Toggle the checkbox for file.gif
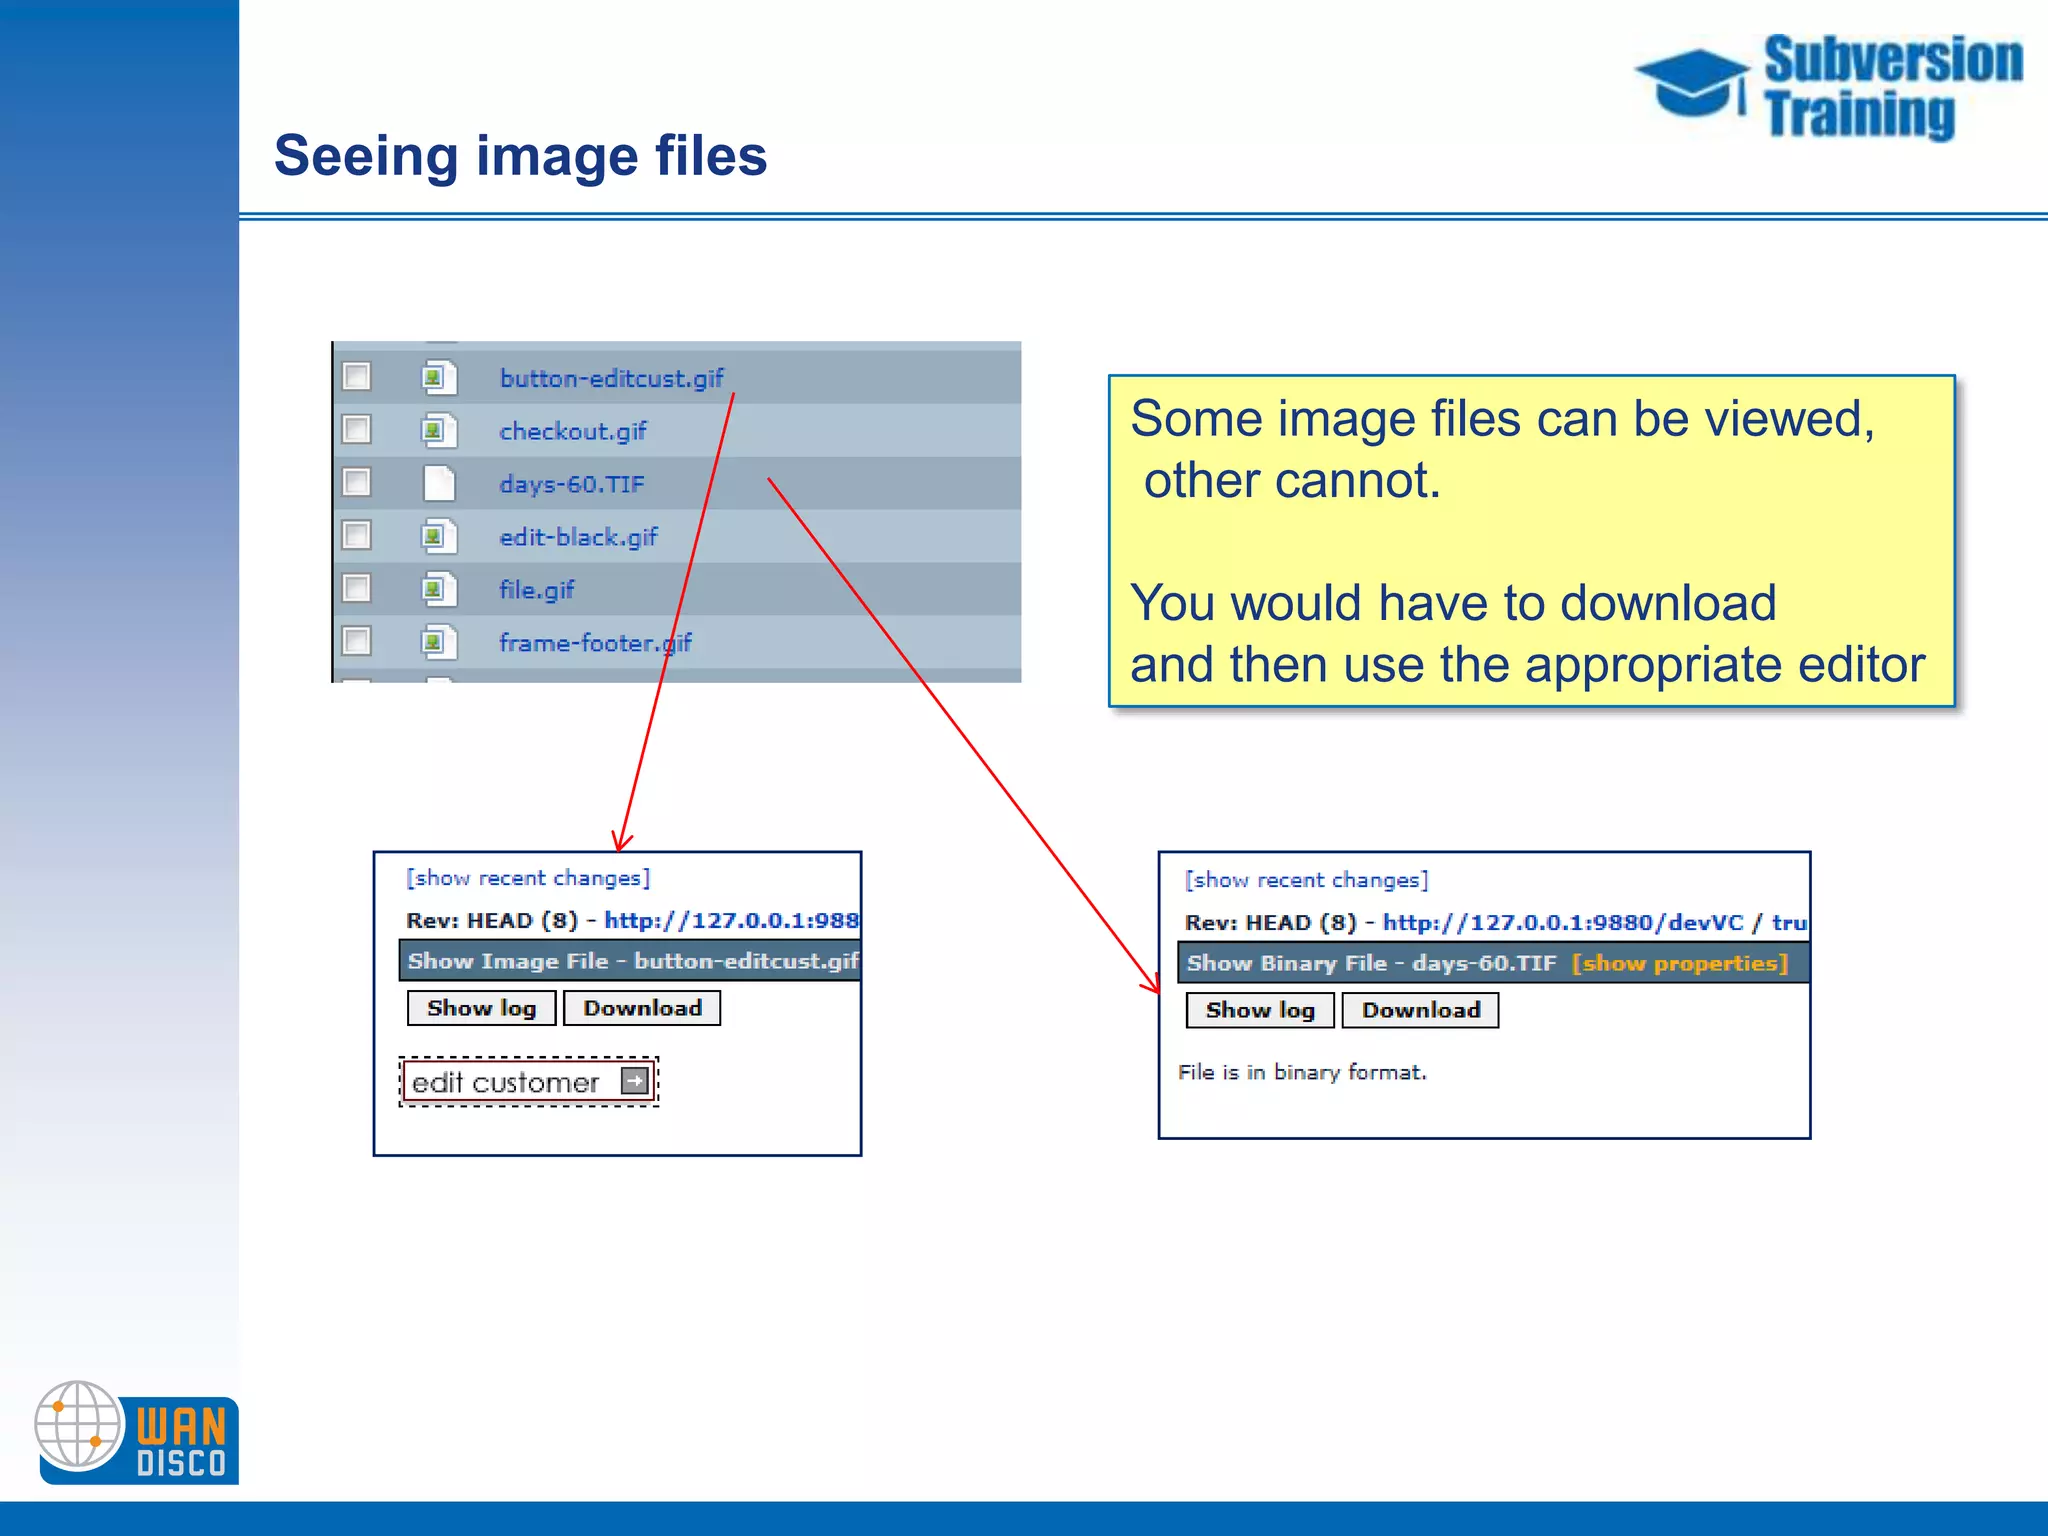The height and width of the screenshot is (1536, 2048). pyautogui.click(x=356, y=587)
